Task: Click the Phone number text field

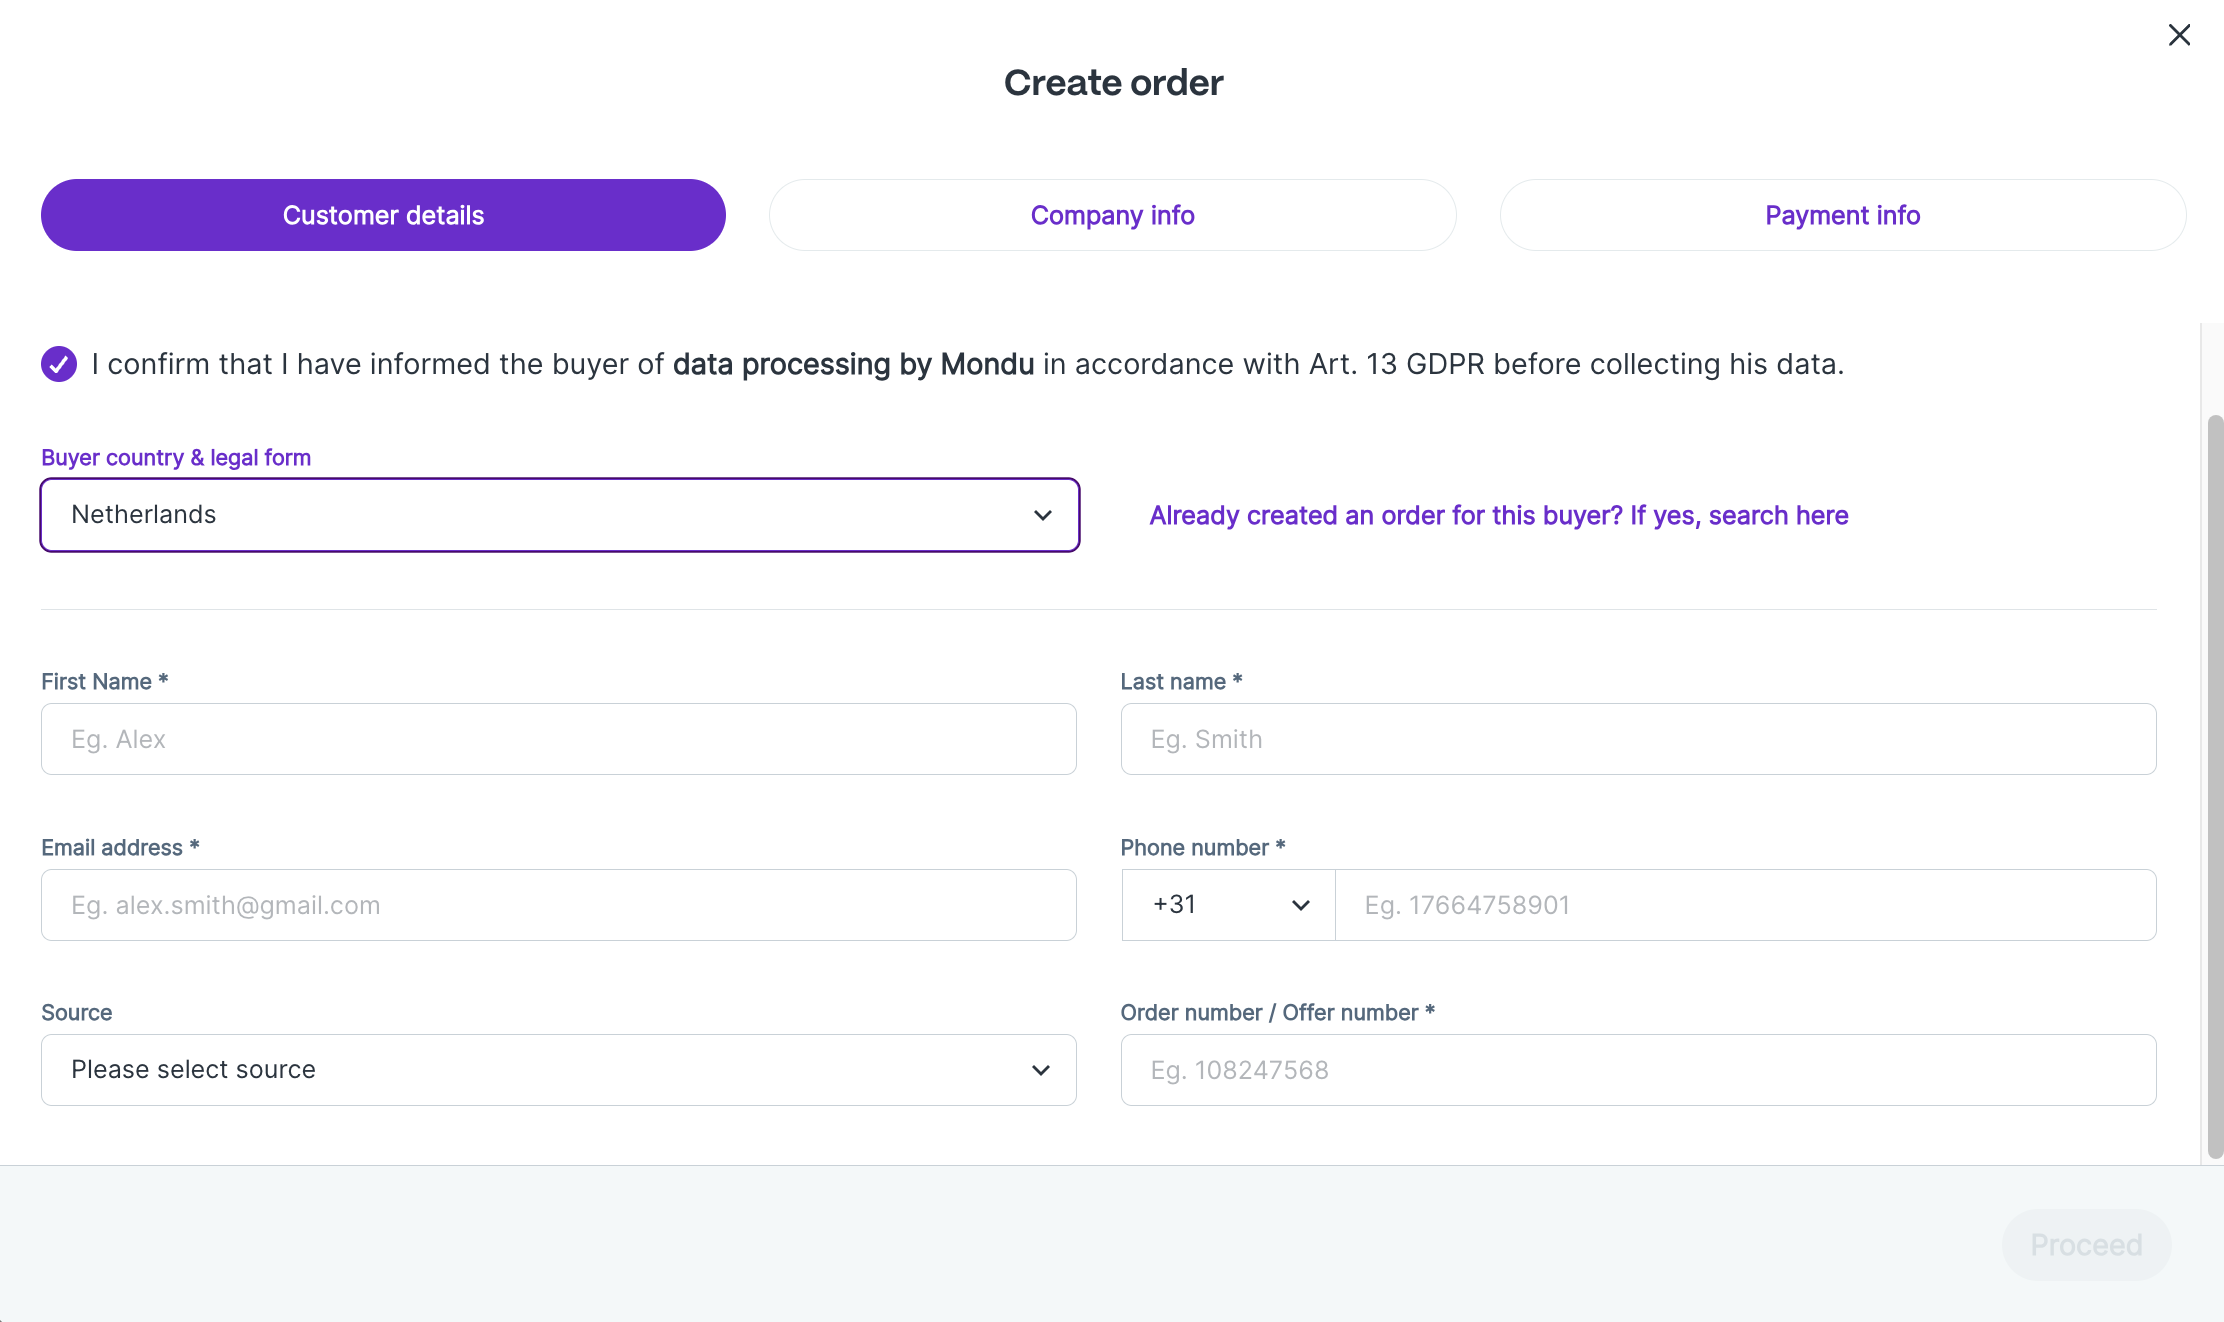Action: click(x=1745, y=905)
